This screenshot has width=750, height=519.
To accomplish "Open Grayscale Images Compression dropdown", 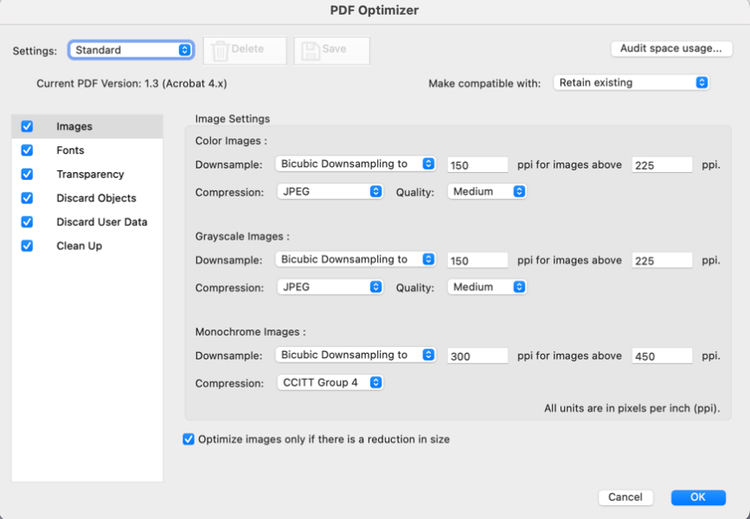I will point(330,287).
